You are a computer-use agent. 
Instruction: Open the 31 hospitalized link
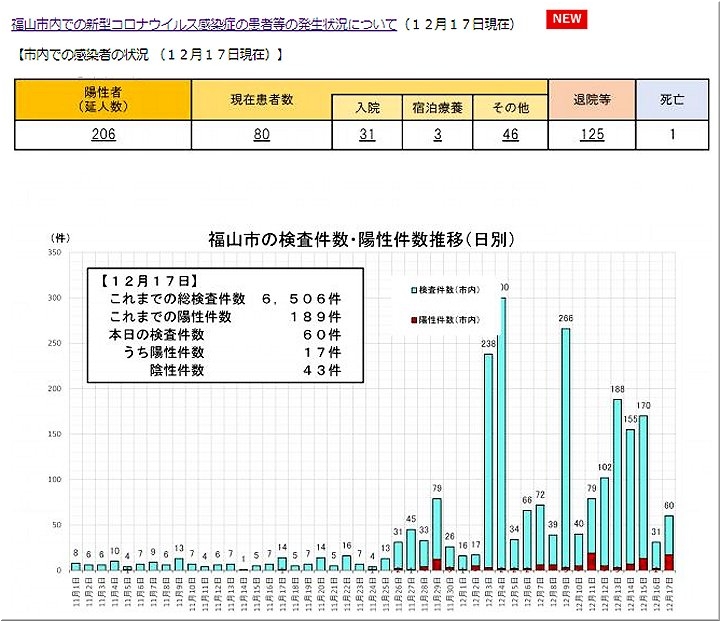pyautogui.click(x=367, y=135)
